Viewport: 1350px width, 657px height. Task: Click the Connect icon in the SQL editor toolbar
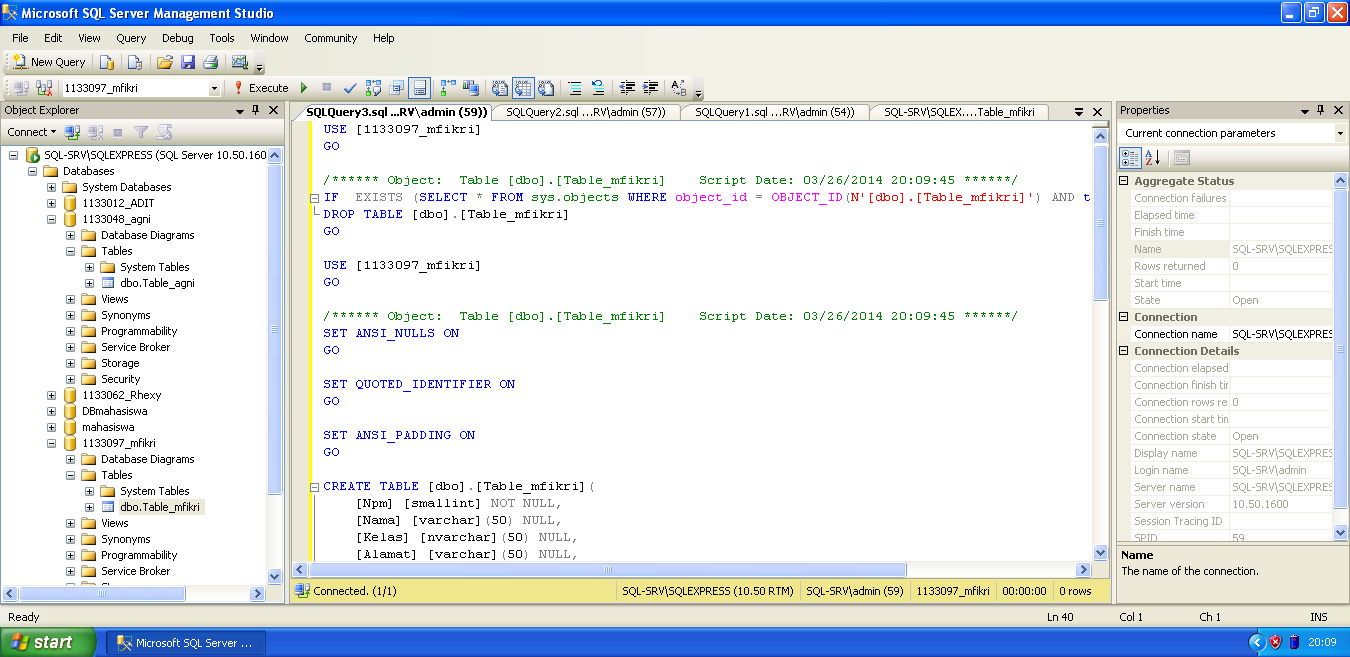pyautogui.click(x=21, y=88)
